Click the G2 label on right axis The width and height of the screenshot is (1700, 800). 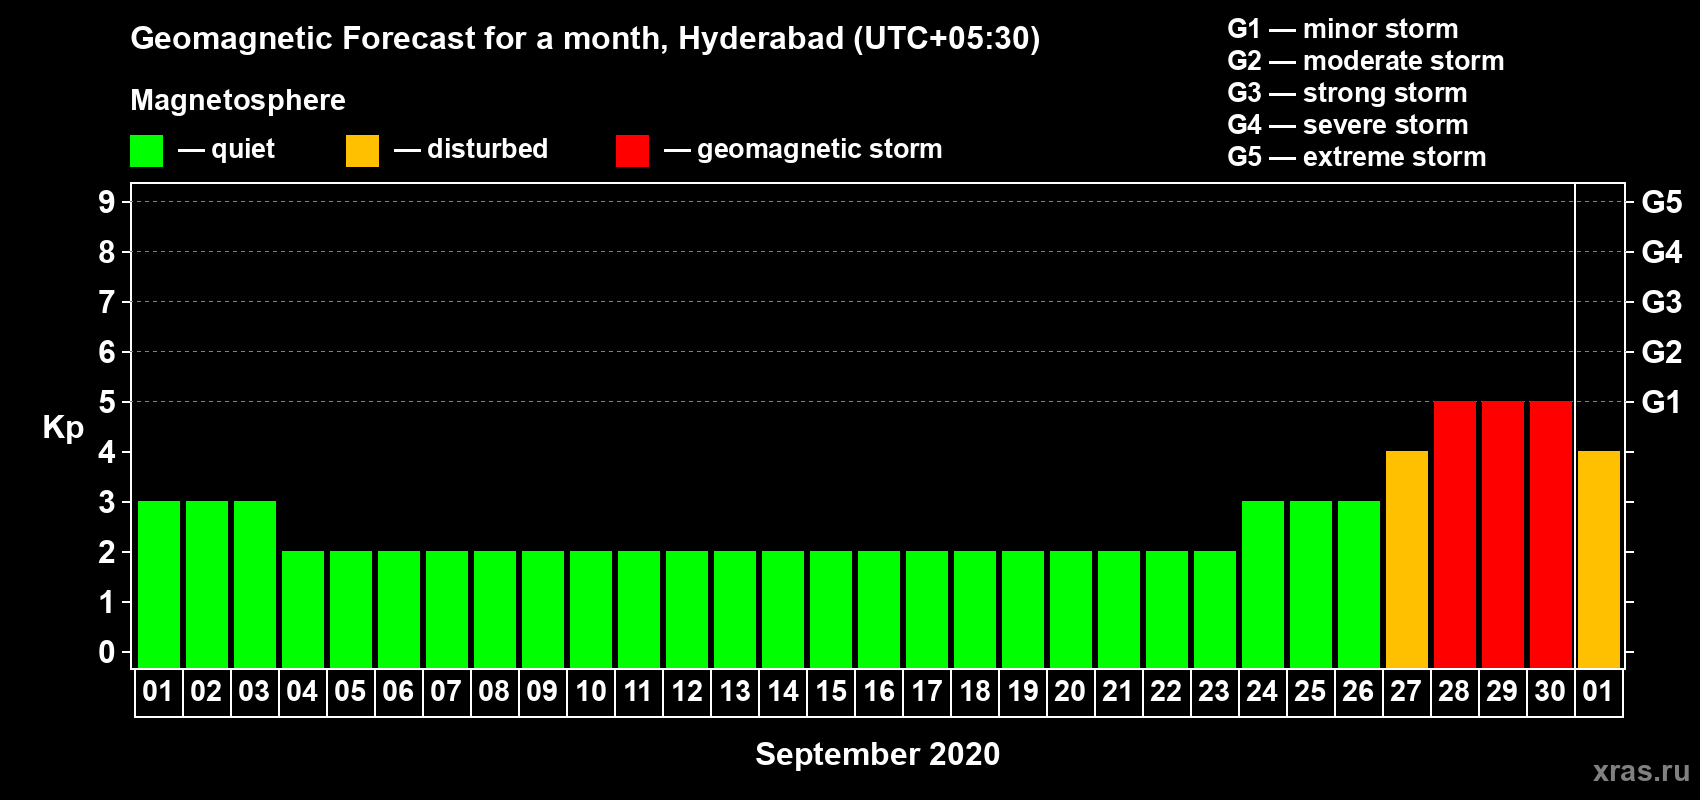[x=1662, y=352]
